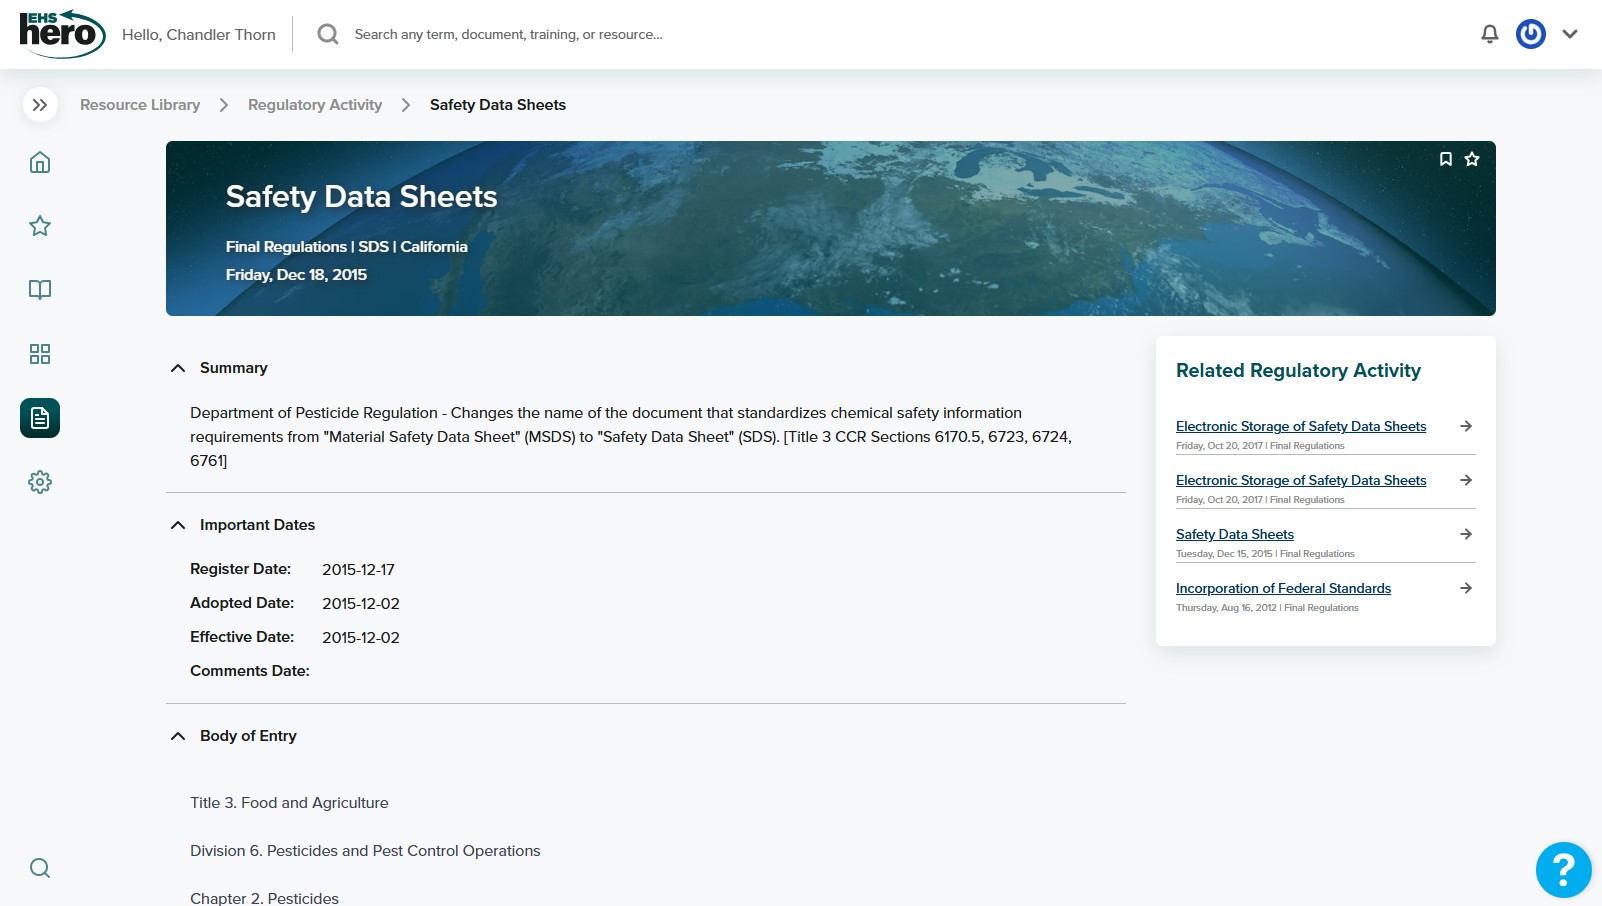Open the book icon in sidebar
The image size is (1602, 906).
[40, 290]
